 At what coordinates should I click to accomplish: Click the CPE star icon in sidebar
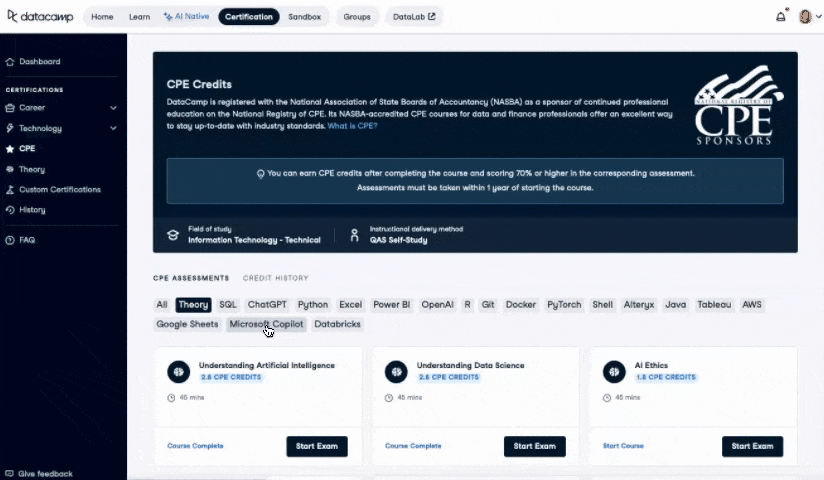click(10, 149)
